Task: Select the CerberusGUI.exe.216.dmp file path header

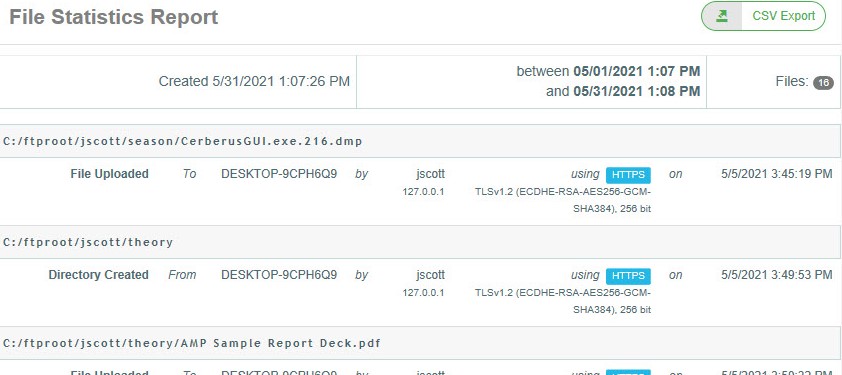Action: (x=183, y=141)
